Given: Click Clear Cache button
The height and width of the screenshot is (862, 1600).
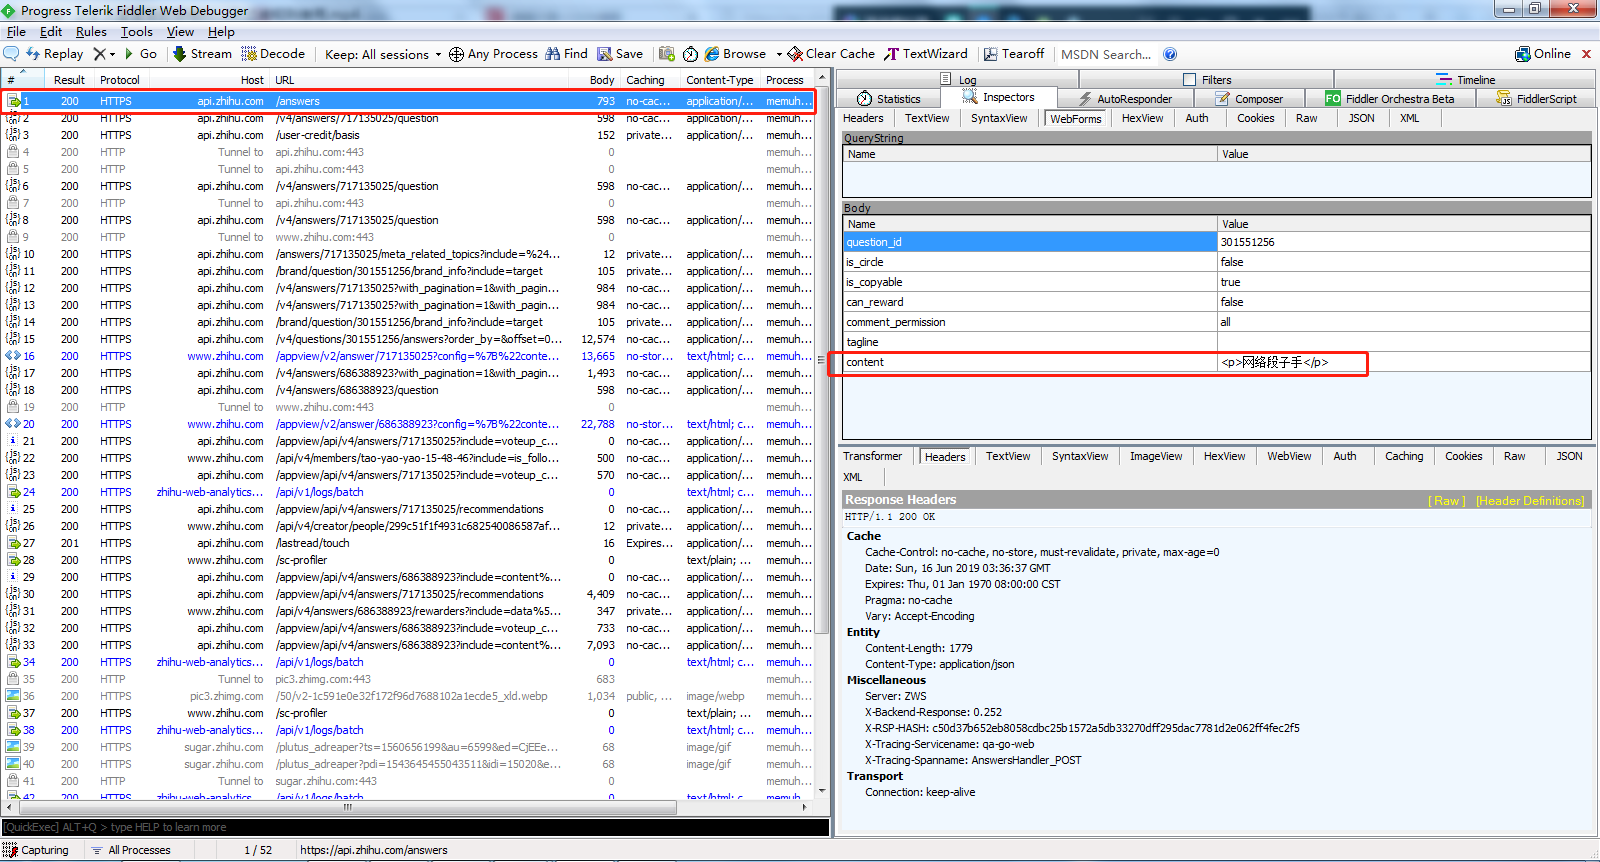Looking at the screenshot, I should [x=831, y=54].
